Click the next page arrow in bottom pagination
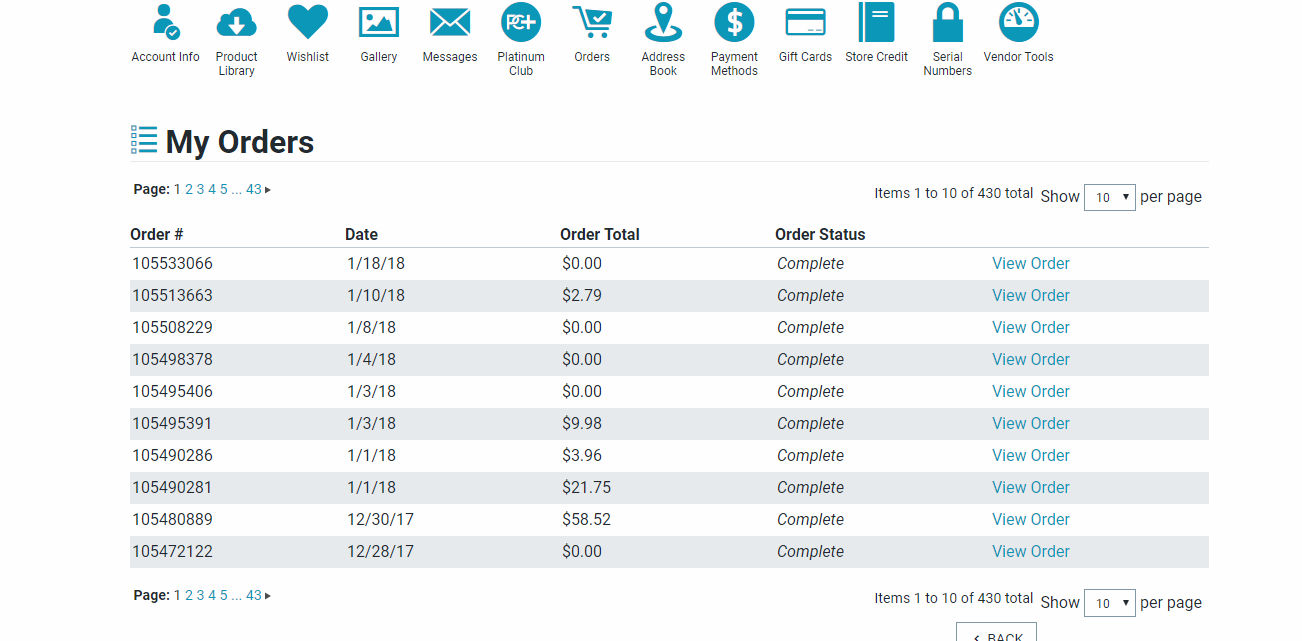This screenshot has width=1302, height=641. pyautogui.click(x=268, y=596)
